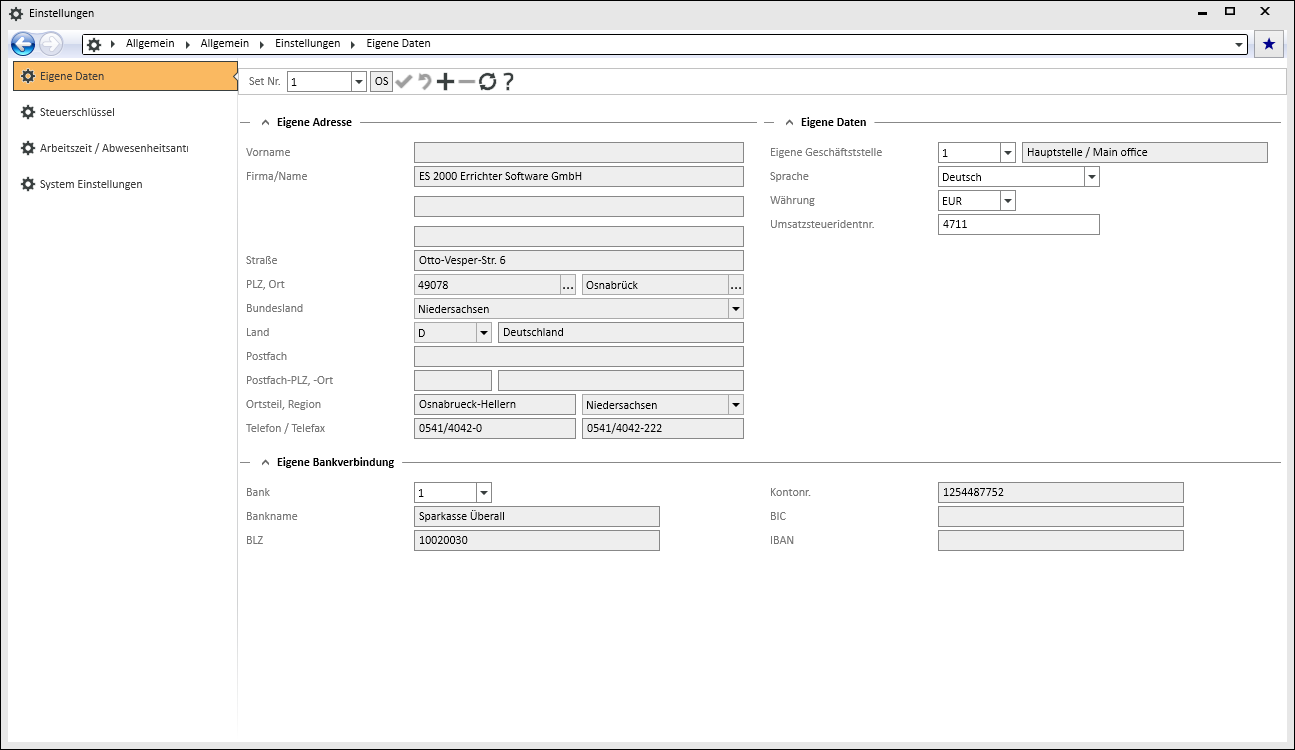Viewport: 1295px width, 750px height.
Task: Collapse the Eigene Daten section header
Action: (x=789, y=123)
